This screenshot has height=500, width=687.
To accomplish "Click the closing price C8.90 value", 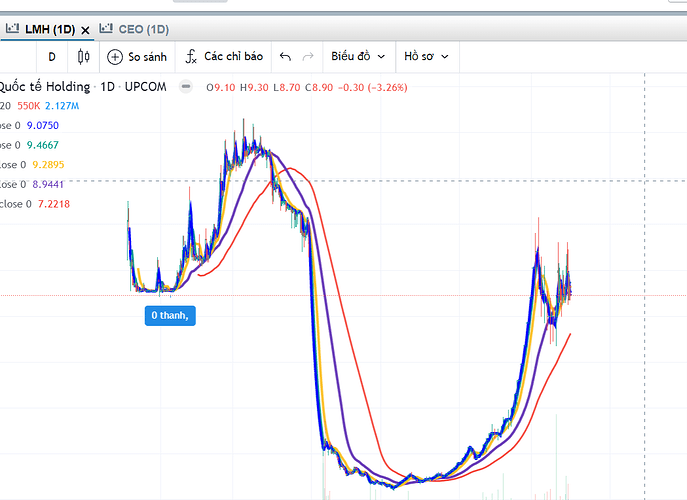I will click(x=319, y=88).
